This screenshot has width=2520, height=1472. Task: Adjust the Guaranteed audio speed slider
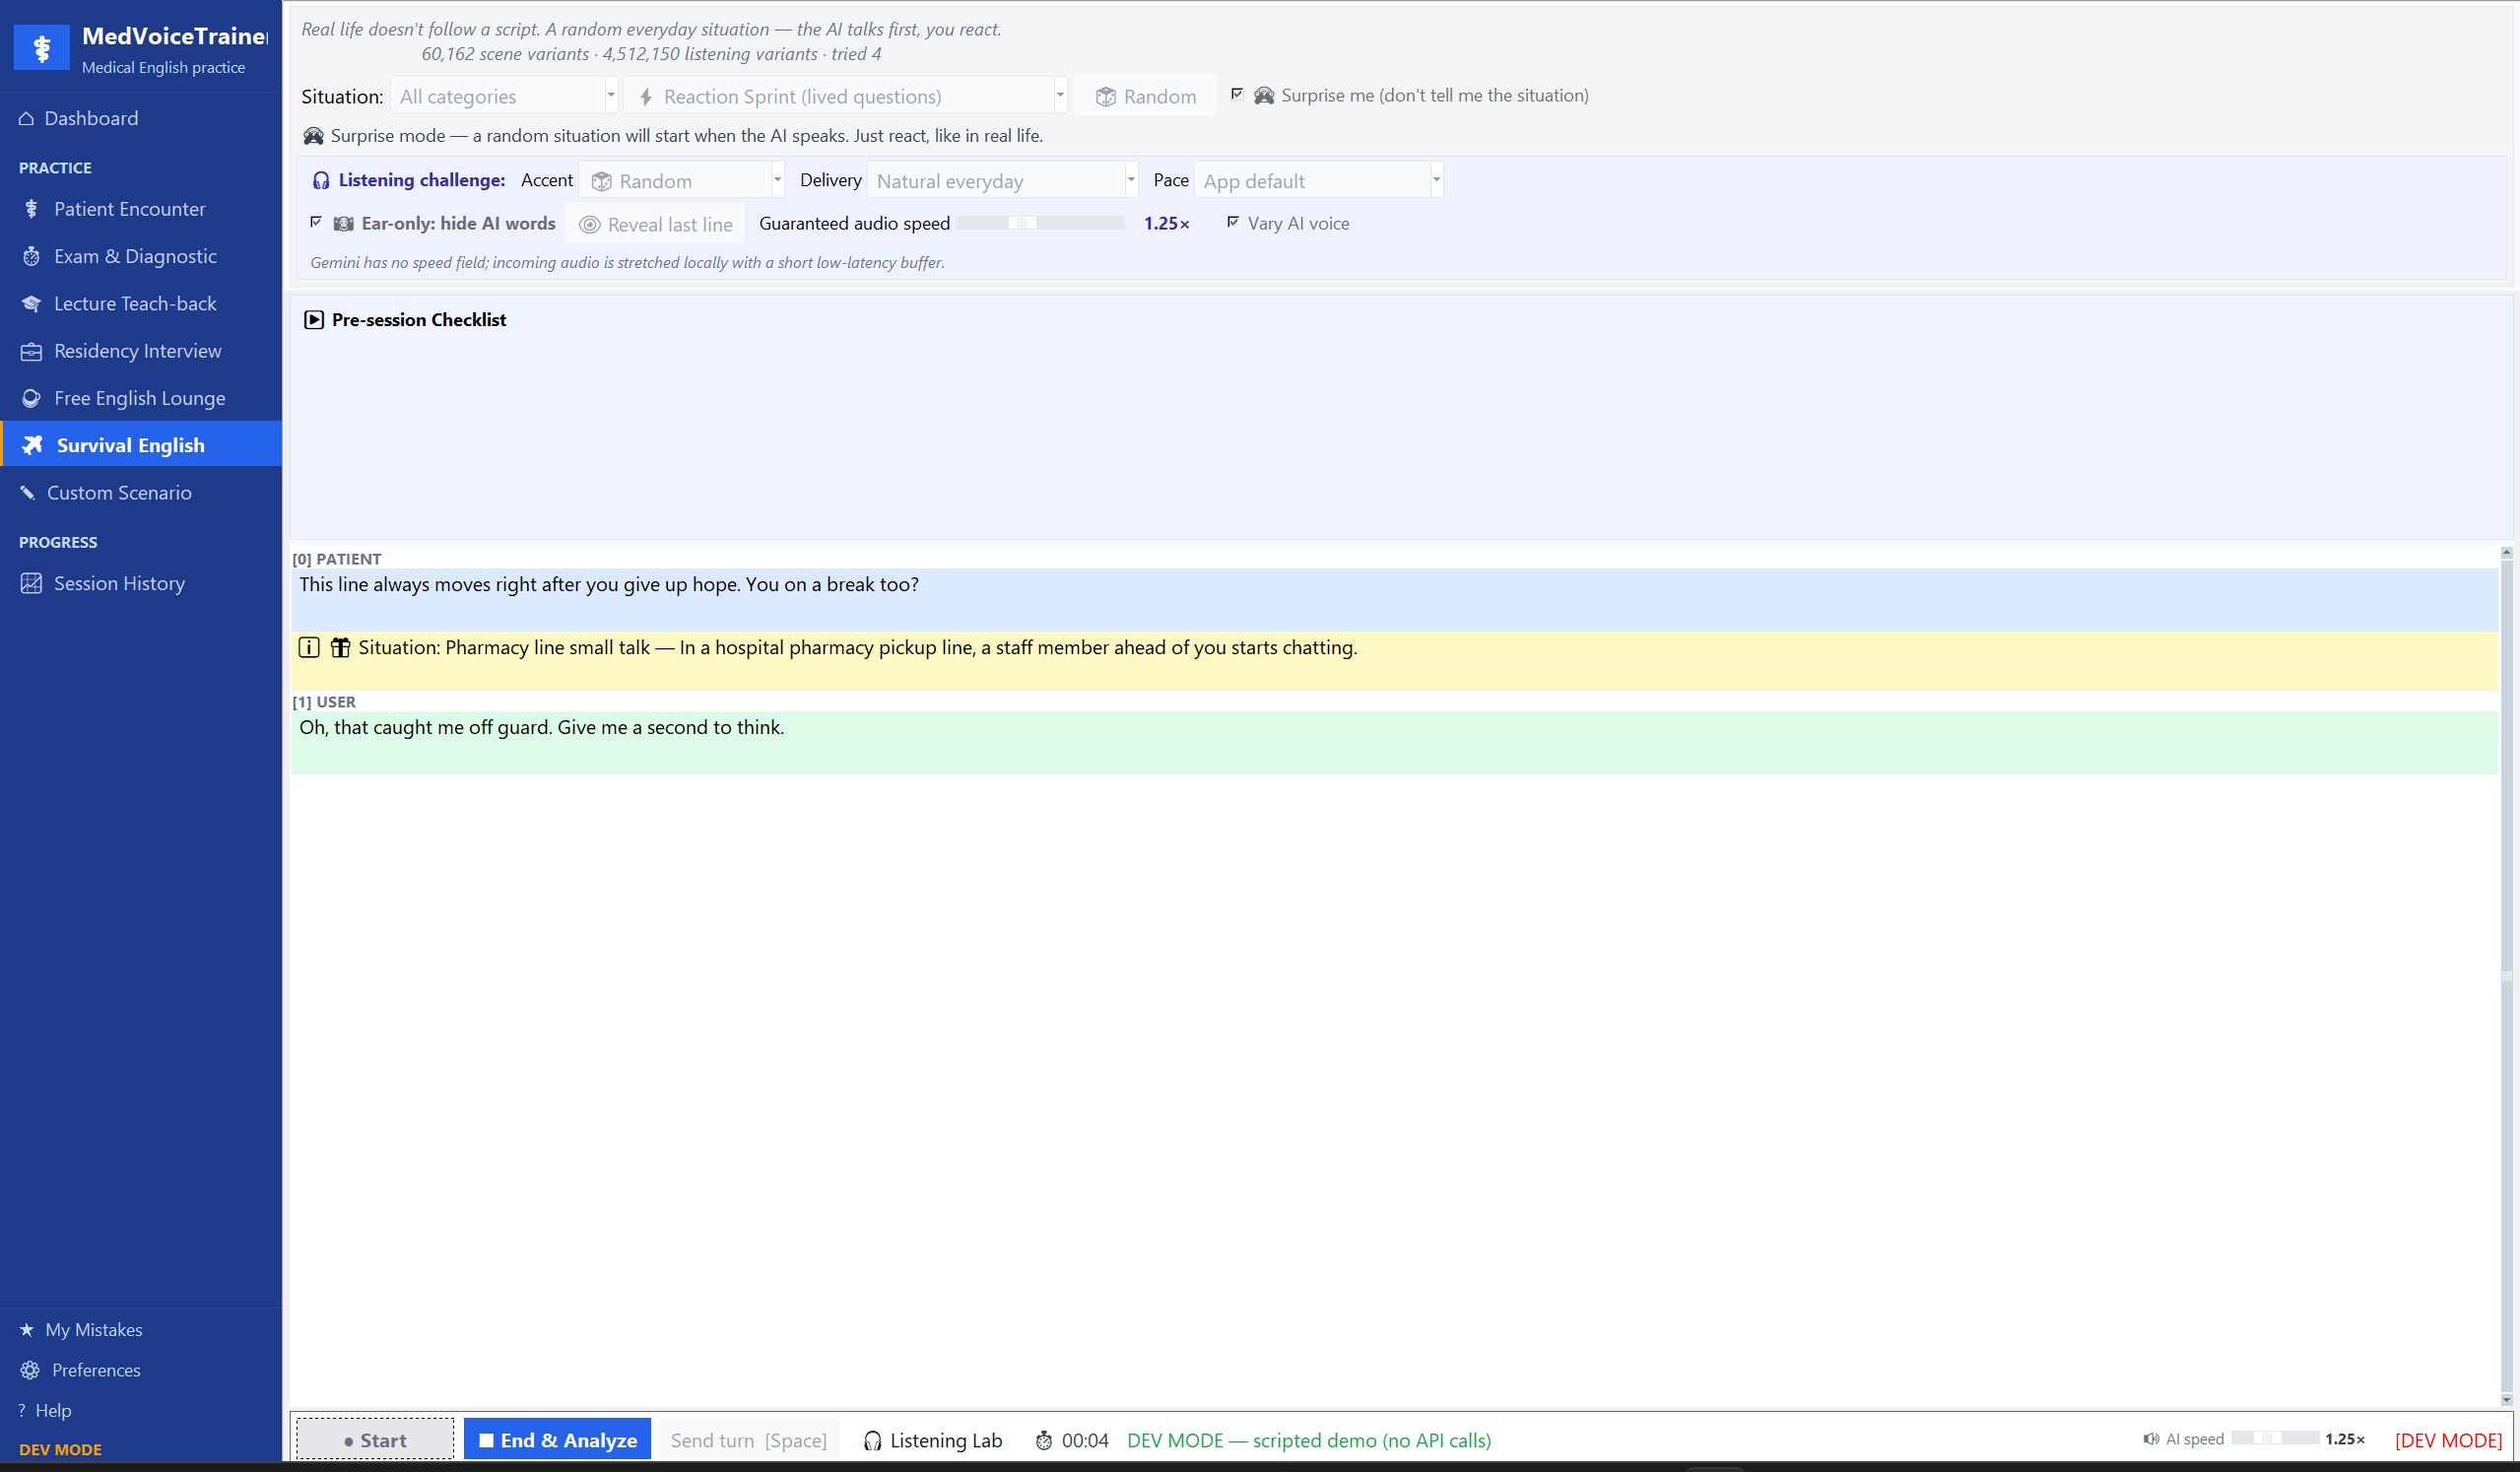(1040, 223)
